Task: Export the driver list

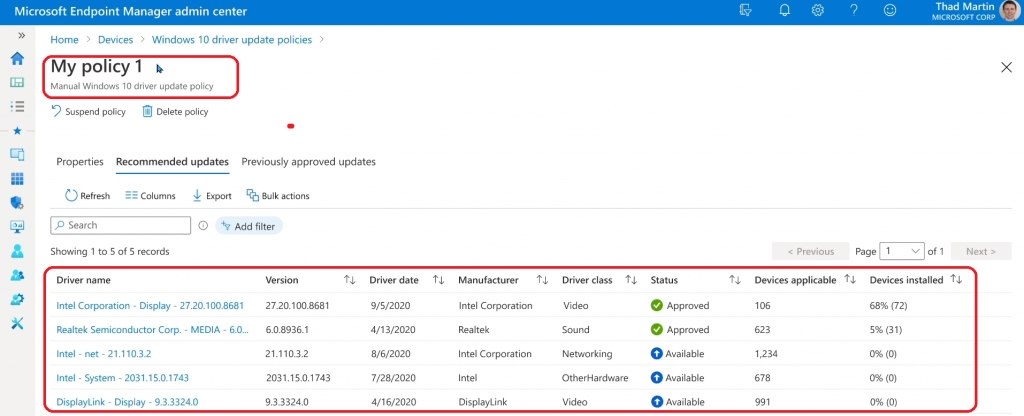Action: pos(212,195)
